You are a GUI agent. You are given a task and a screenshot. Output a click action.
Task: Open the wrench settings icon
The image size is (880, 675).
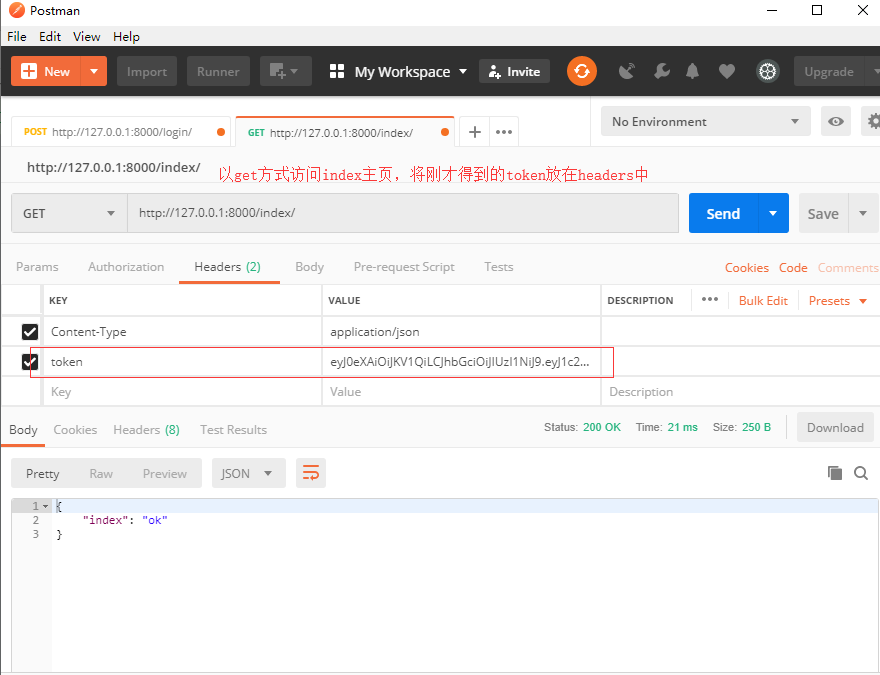click(662, 71)
